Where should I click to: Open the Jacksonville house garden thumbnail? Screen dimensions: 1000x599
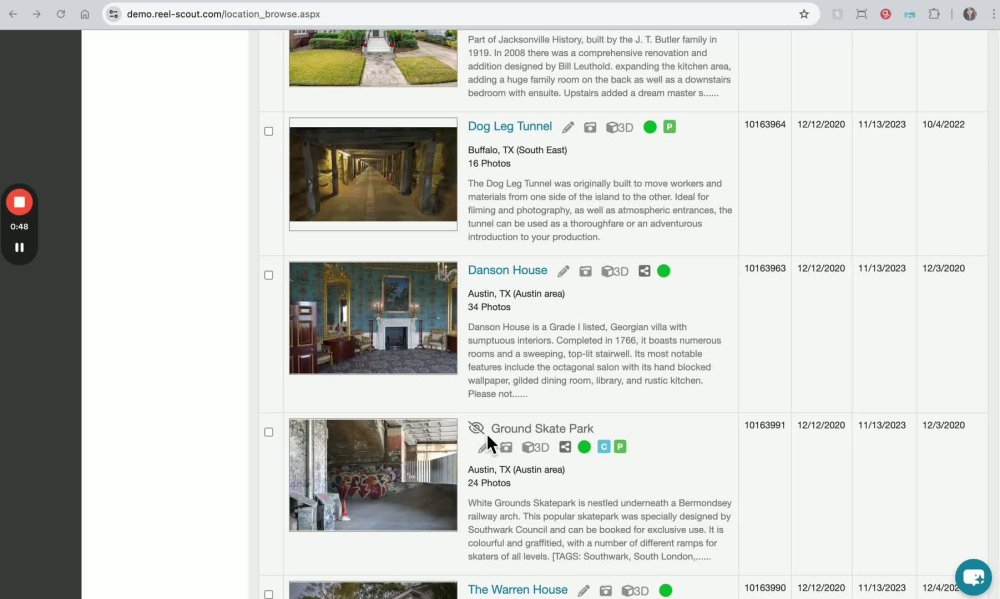[373, 58]
